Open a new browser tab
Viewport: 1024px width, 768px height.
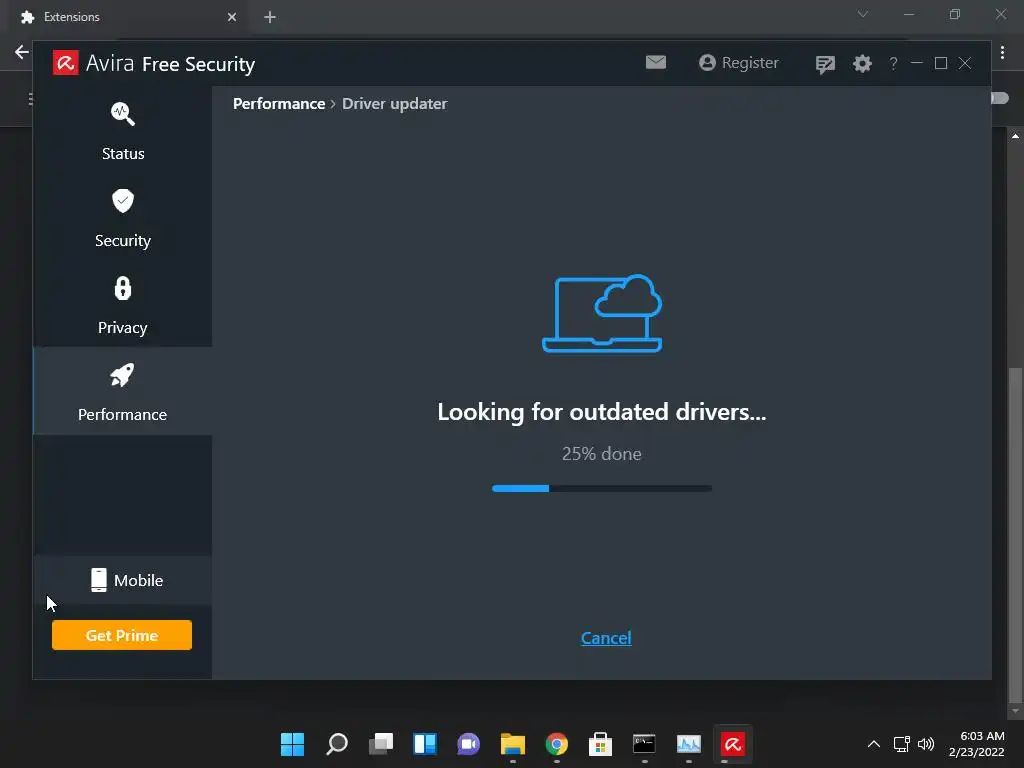coord(270,17)
